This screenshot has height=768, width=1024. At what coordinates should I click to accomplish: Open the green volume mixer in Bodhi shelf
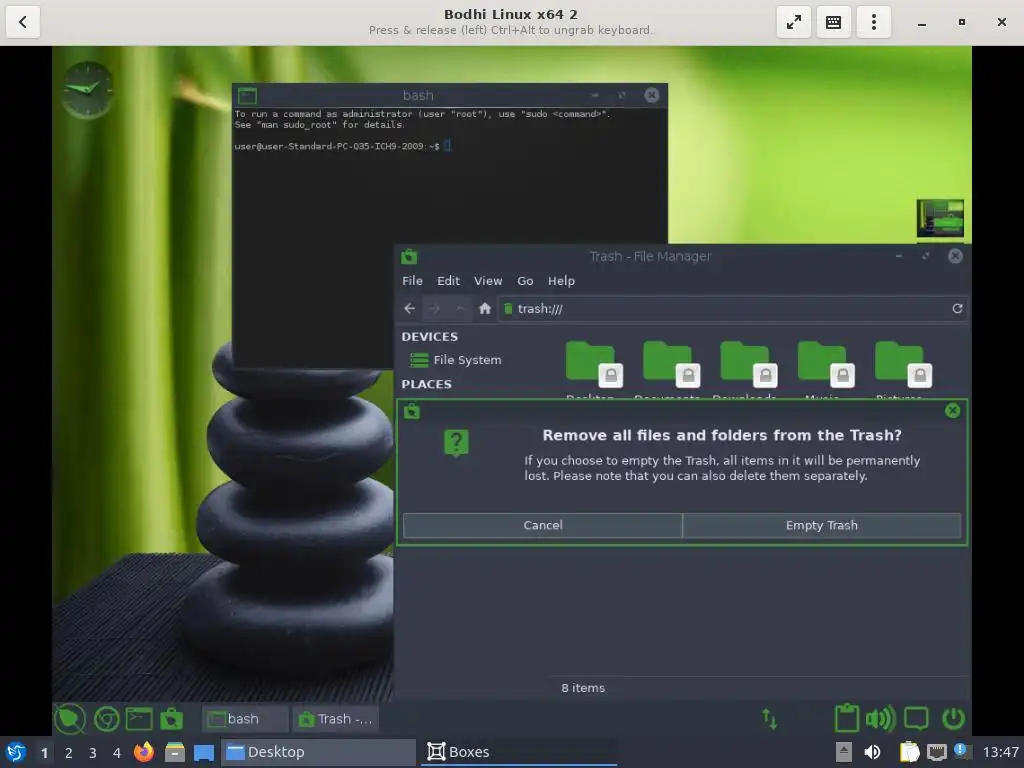click(880, 719)
